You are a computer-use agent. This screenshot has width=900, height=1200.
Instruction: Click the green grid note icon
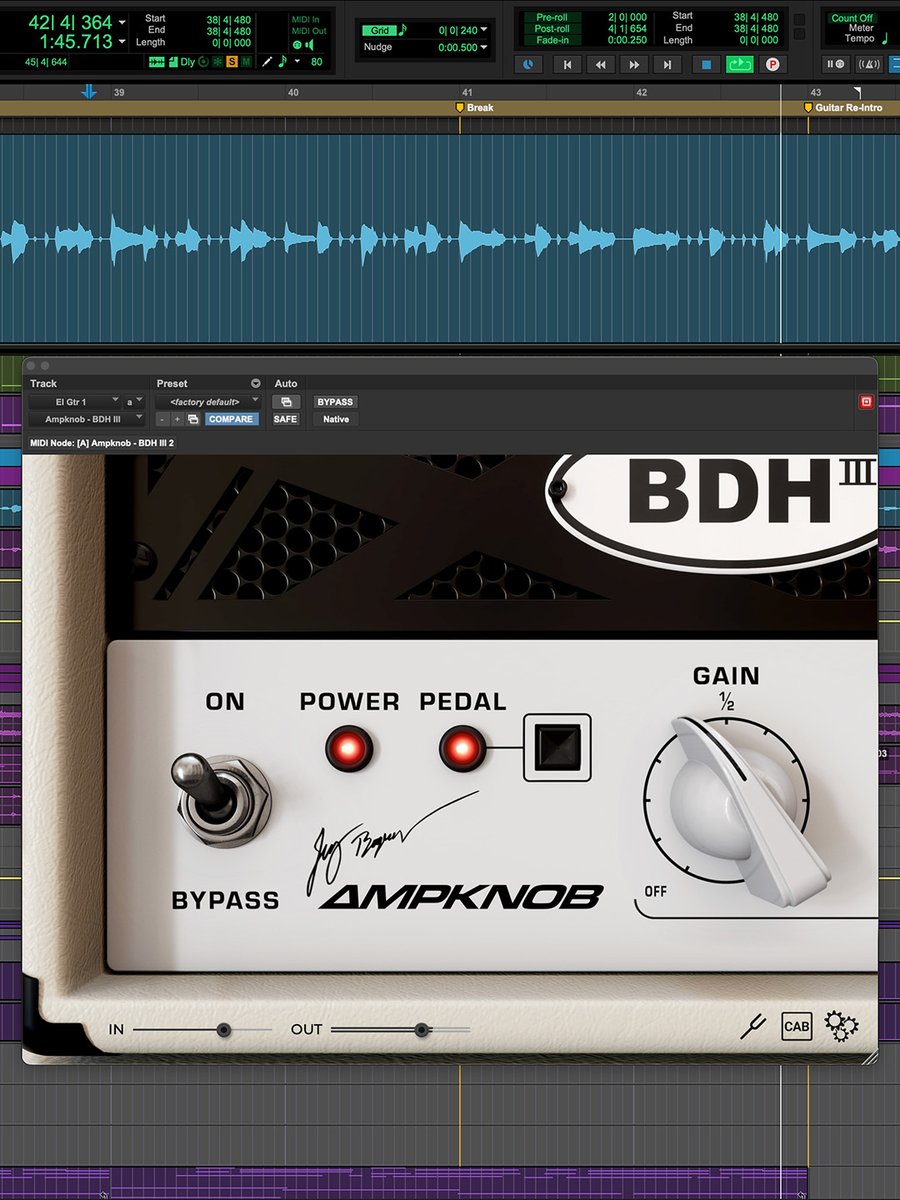tap(402, 30)
